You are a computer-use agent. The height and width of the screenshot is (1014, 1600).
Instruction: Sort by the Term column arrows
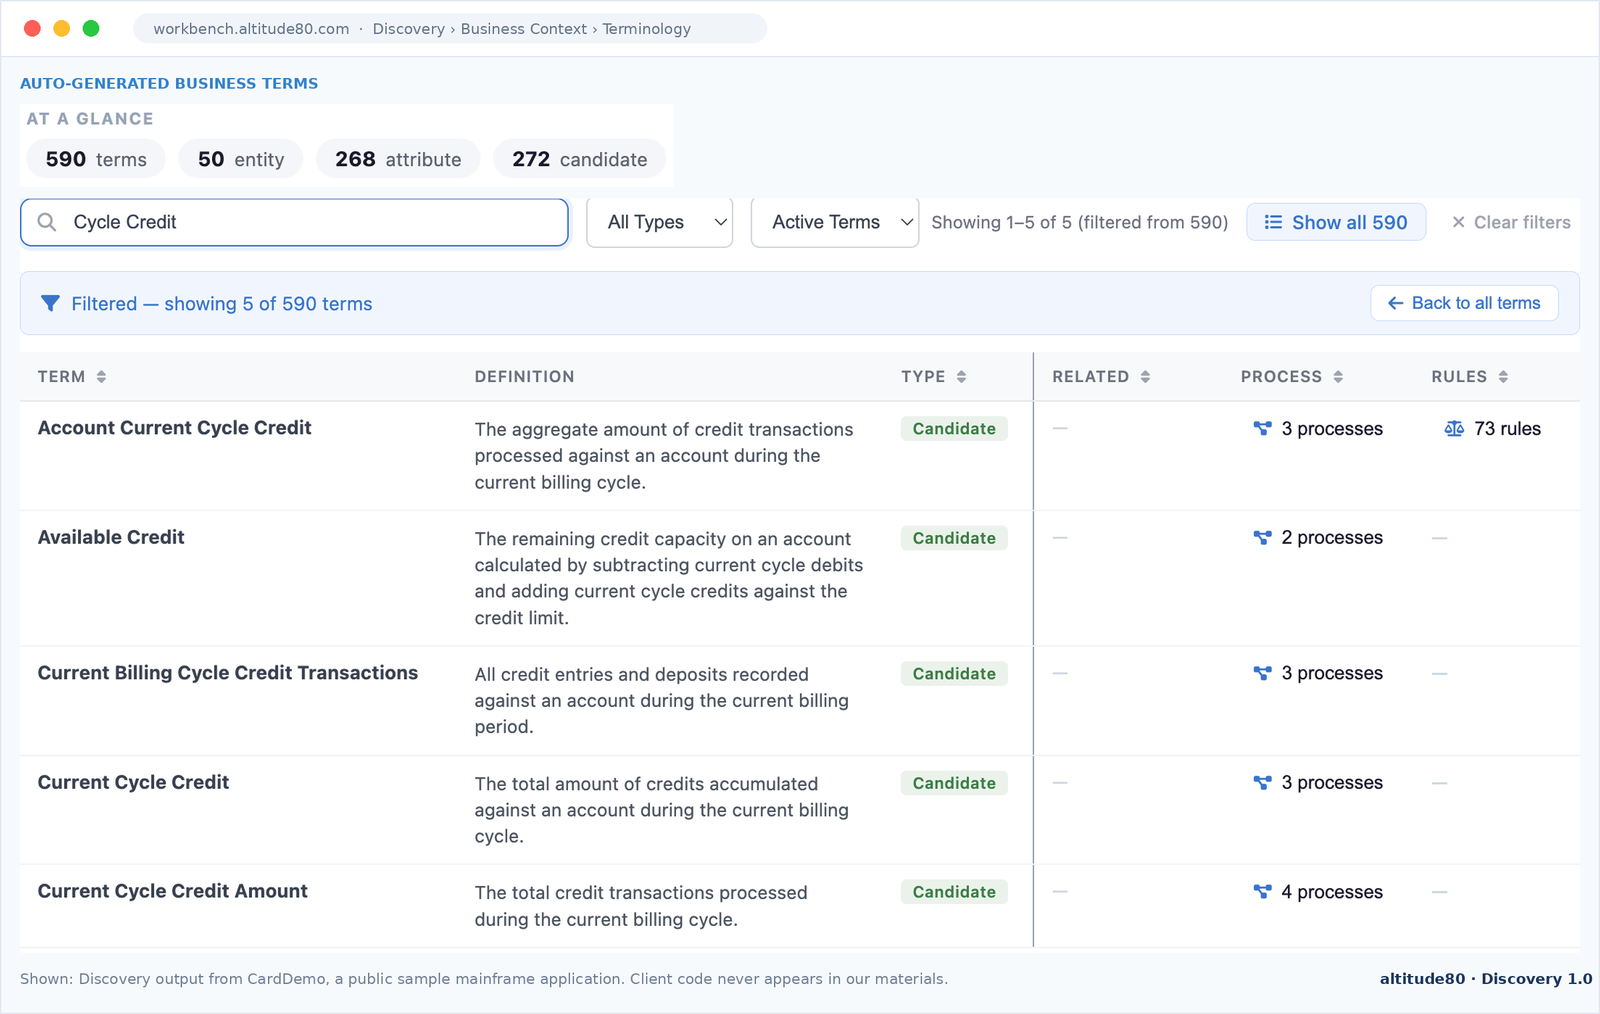[x=101, y=377]
